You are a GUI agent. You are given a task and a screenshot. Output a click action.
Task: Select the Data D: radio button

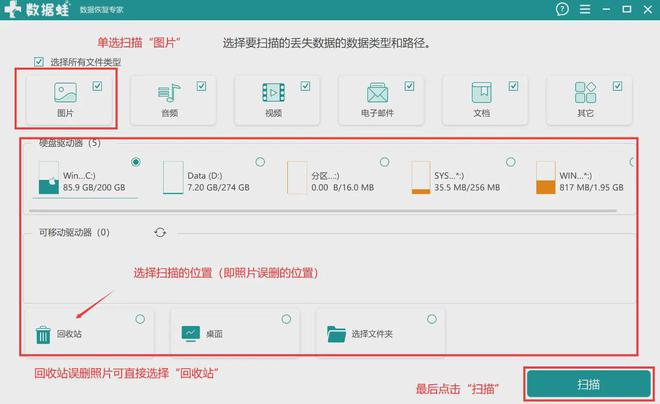[x=260, y=162]
